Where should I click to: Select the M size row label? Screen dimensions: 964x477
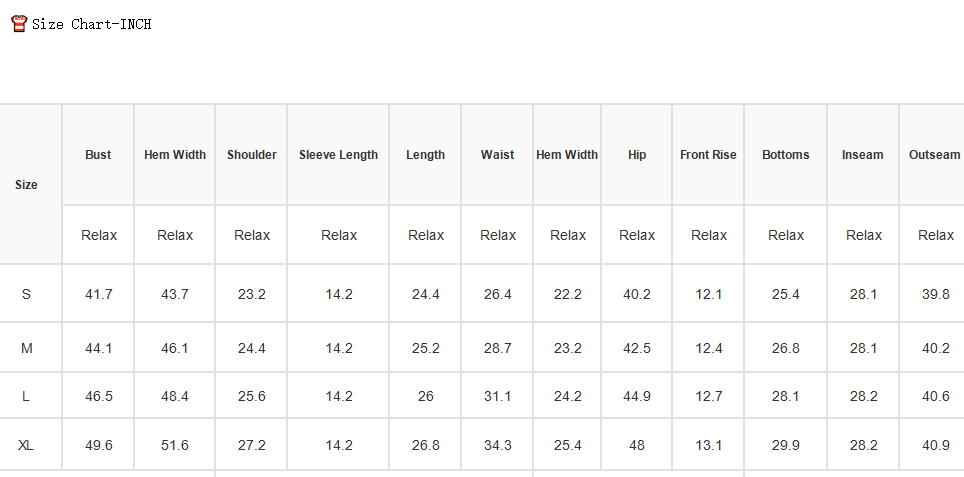(26, 349)
